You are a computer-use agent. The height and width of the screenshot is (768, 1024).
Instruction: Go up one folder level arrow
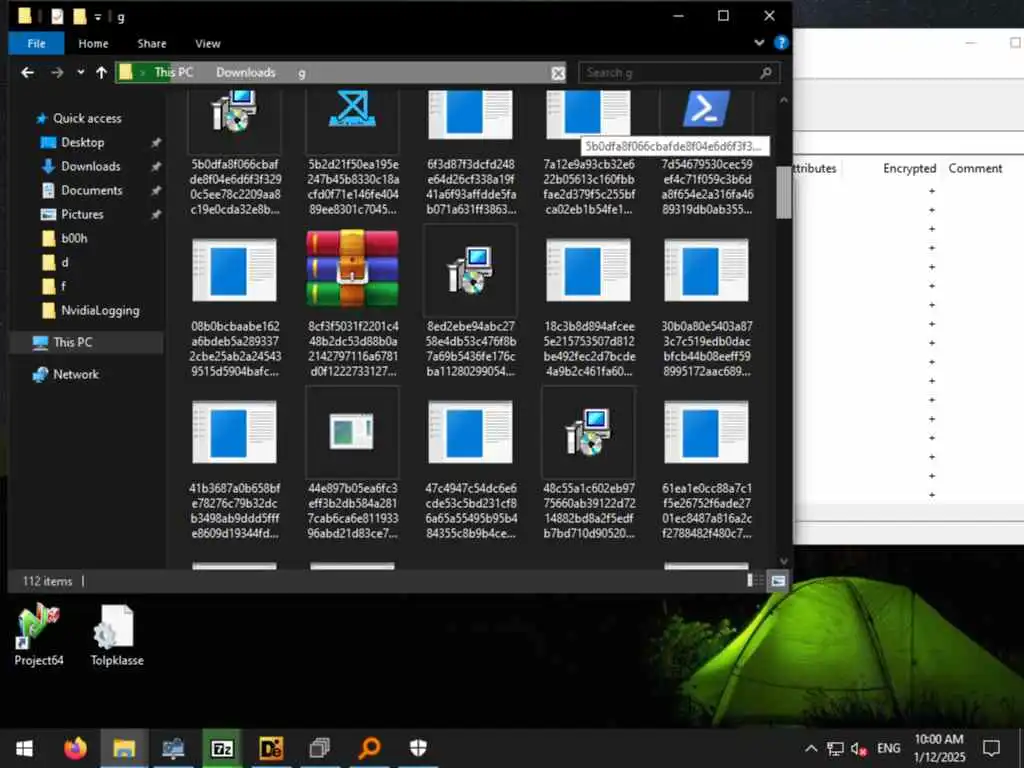[101, 72]
